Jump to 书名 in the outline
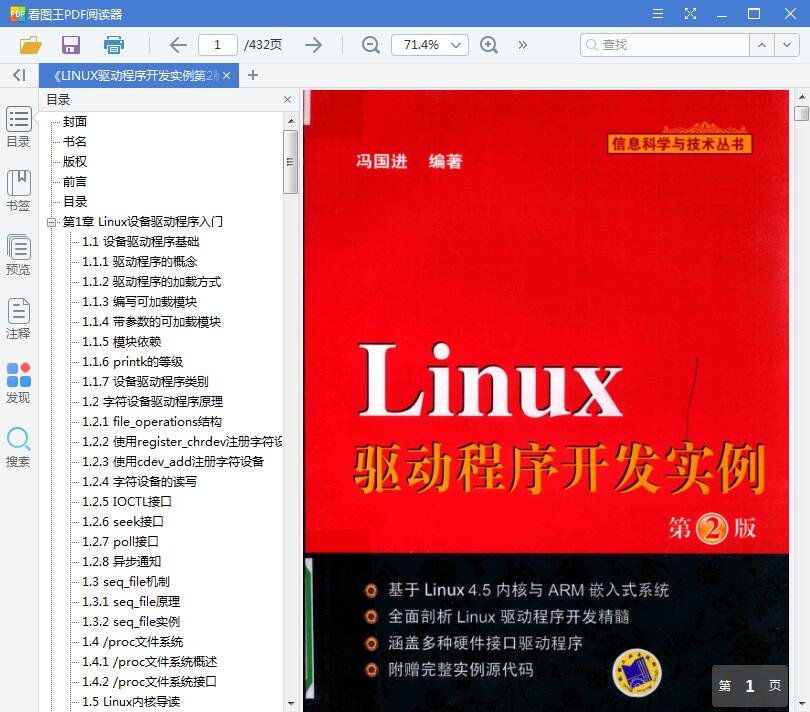Screen dimensions: 810x712 pyautogui.click(x=75, y=142)
